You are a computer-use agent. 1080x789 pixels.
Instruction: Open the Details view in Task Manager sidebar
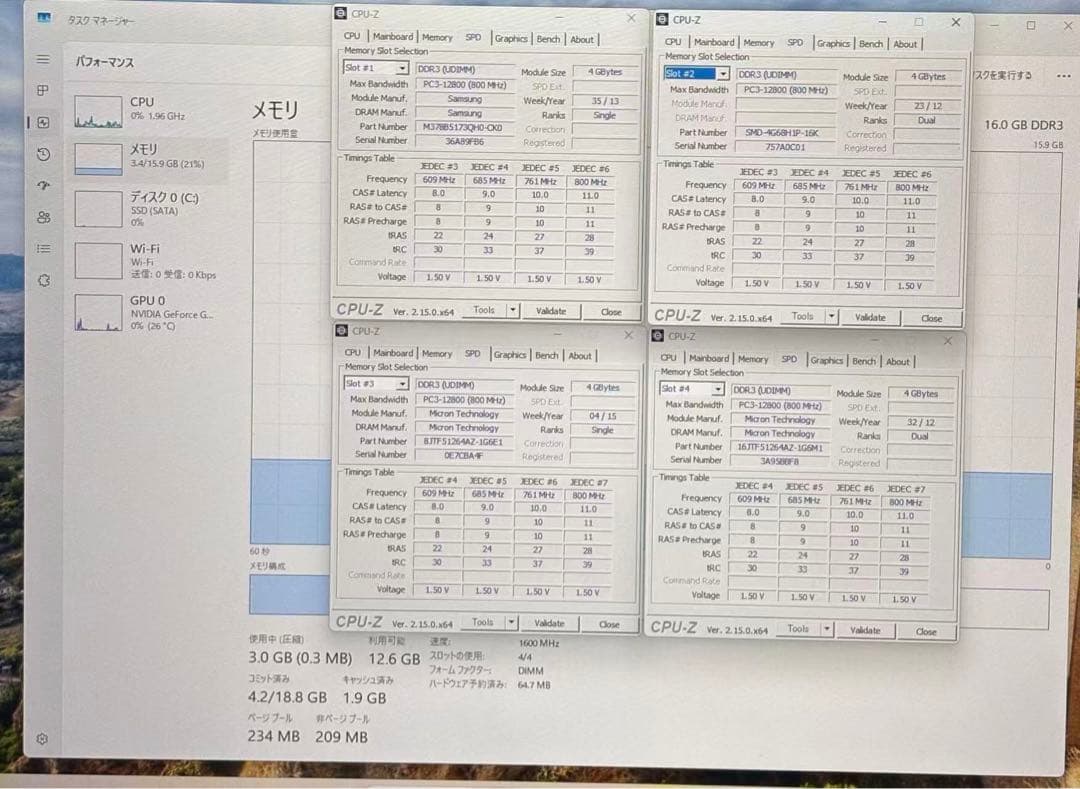(42, 250)
